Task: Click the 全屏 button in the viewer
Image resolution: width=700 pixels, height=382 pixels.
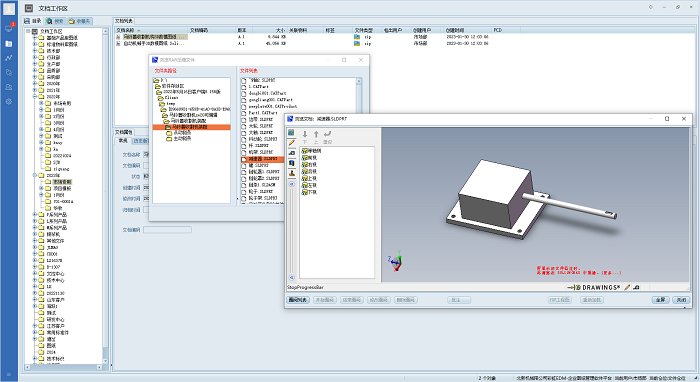Action: click(660, 300)
